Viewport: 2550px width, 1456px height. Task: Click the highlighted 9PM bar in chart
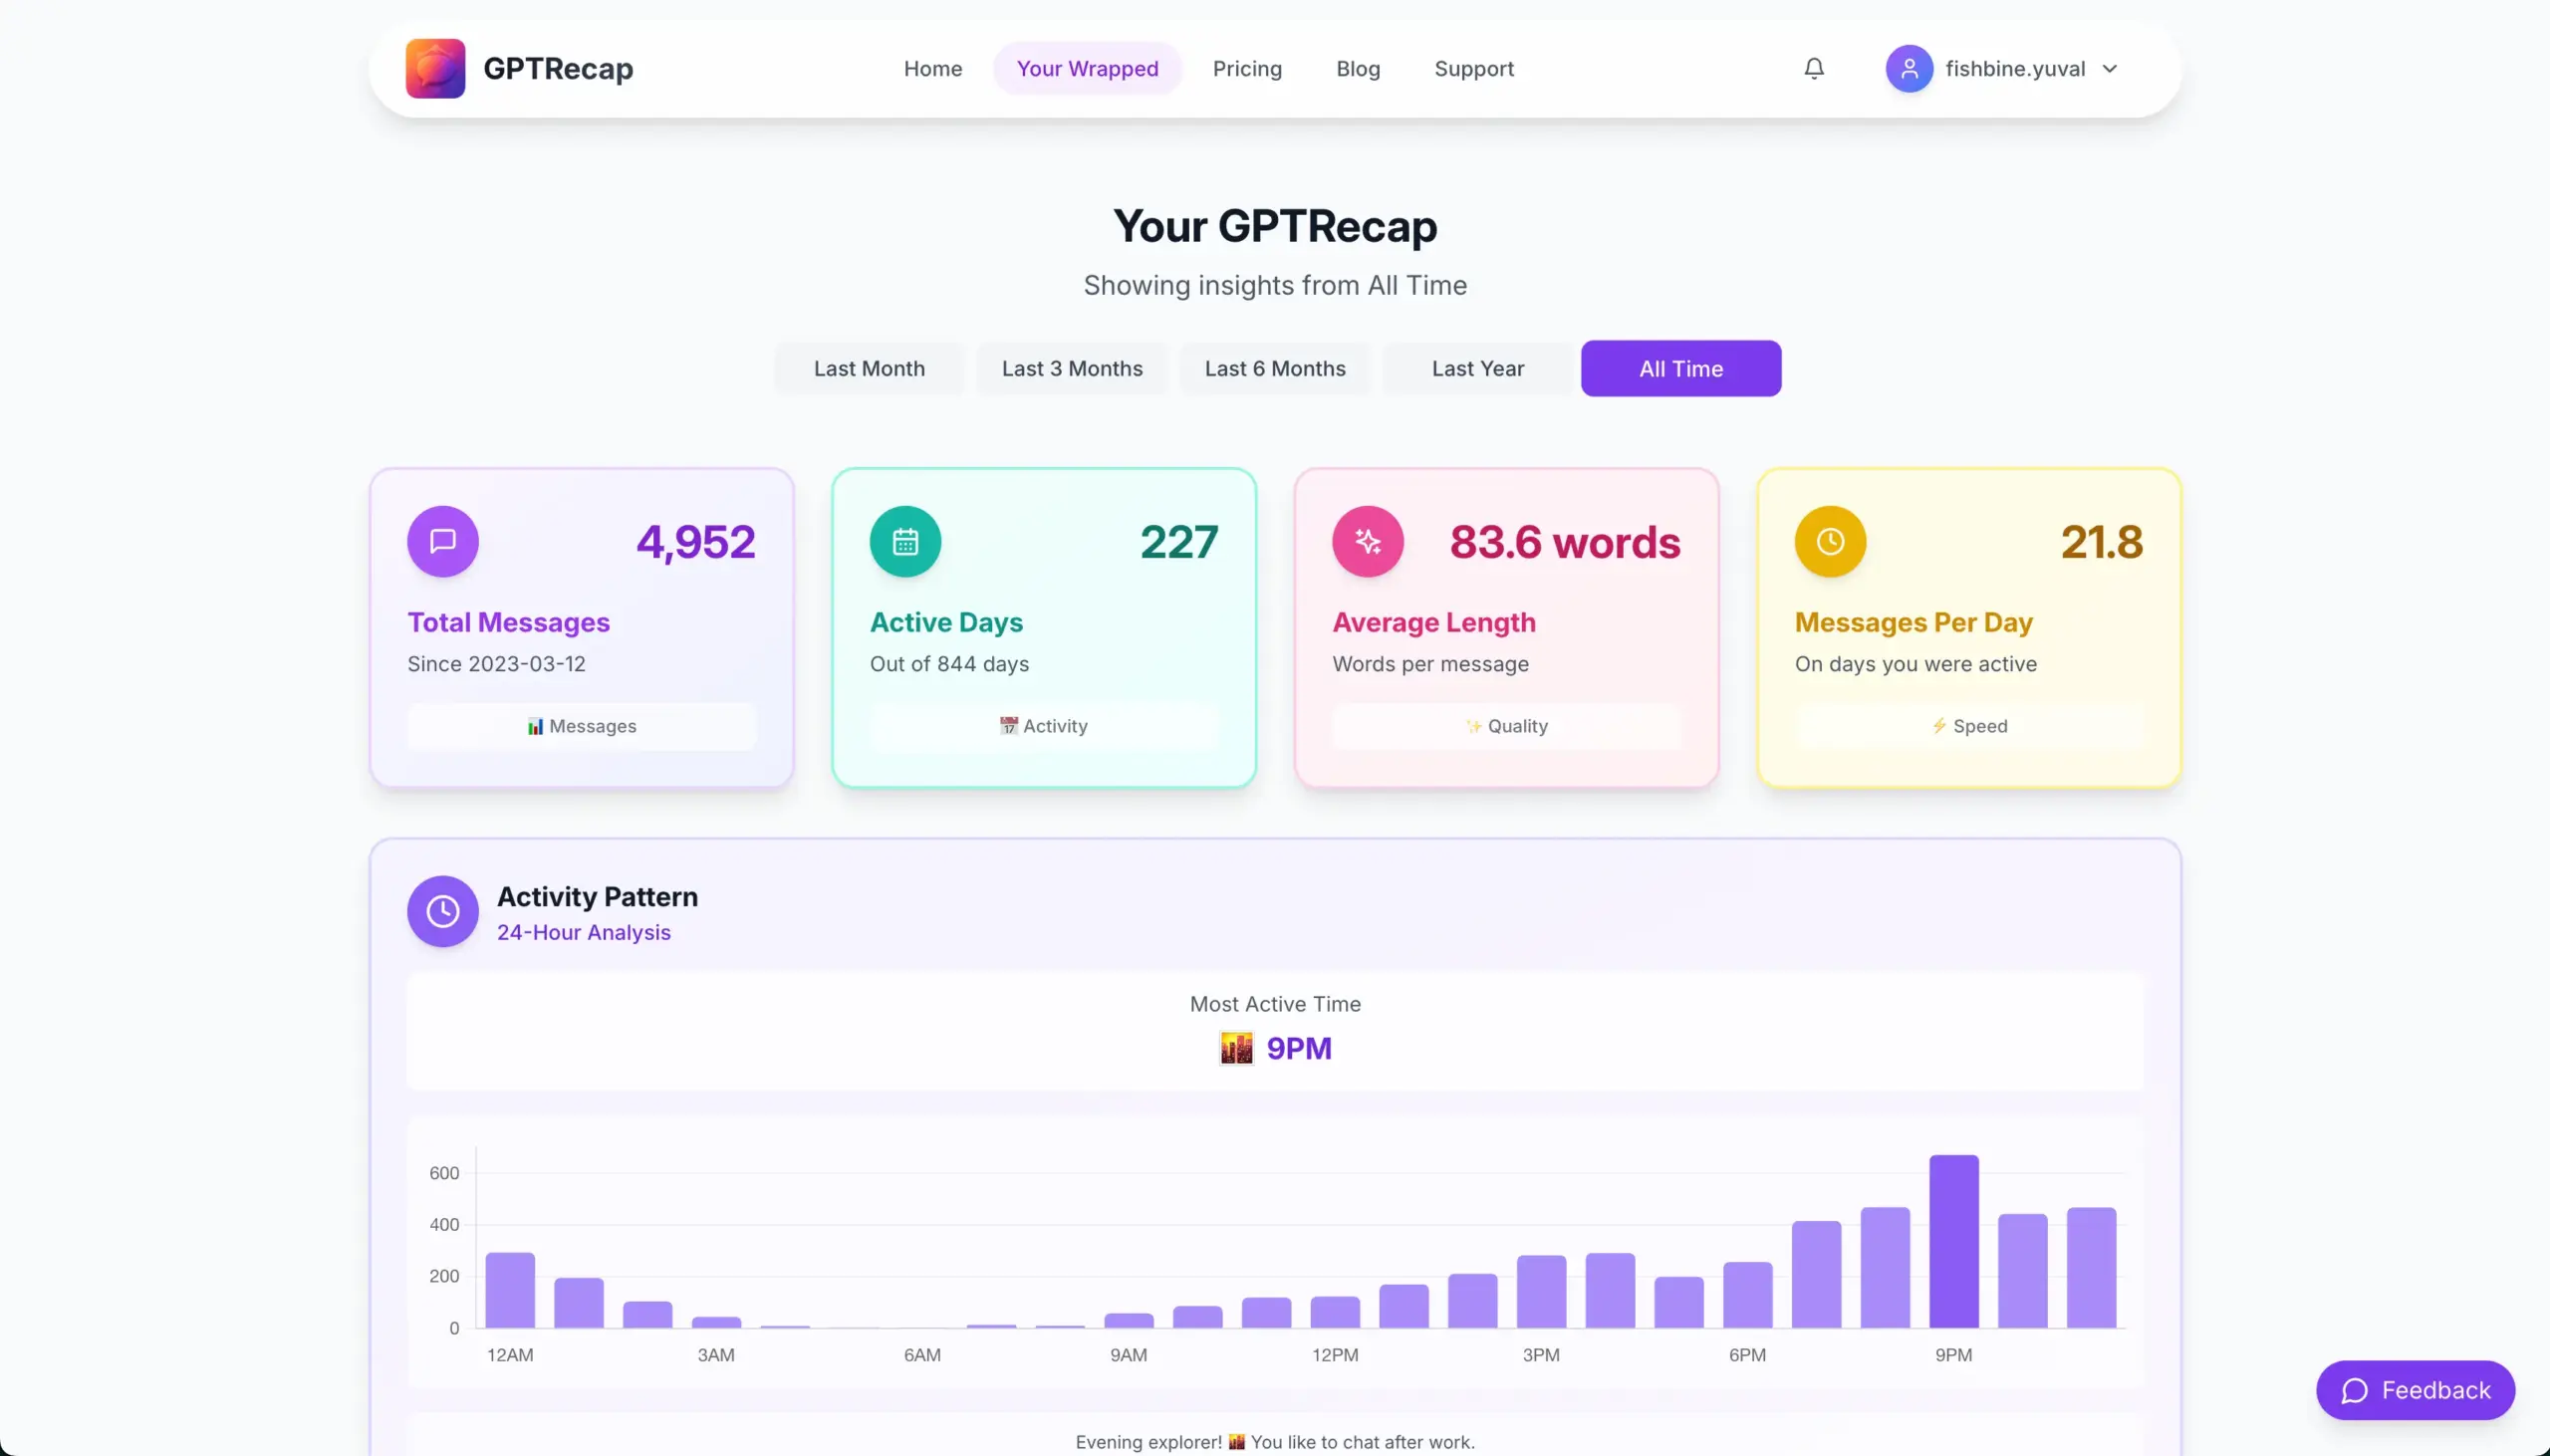[1953, 1241]
